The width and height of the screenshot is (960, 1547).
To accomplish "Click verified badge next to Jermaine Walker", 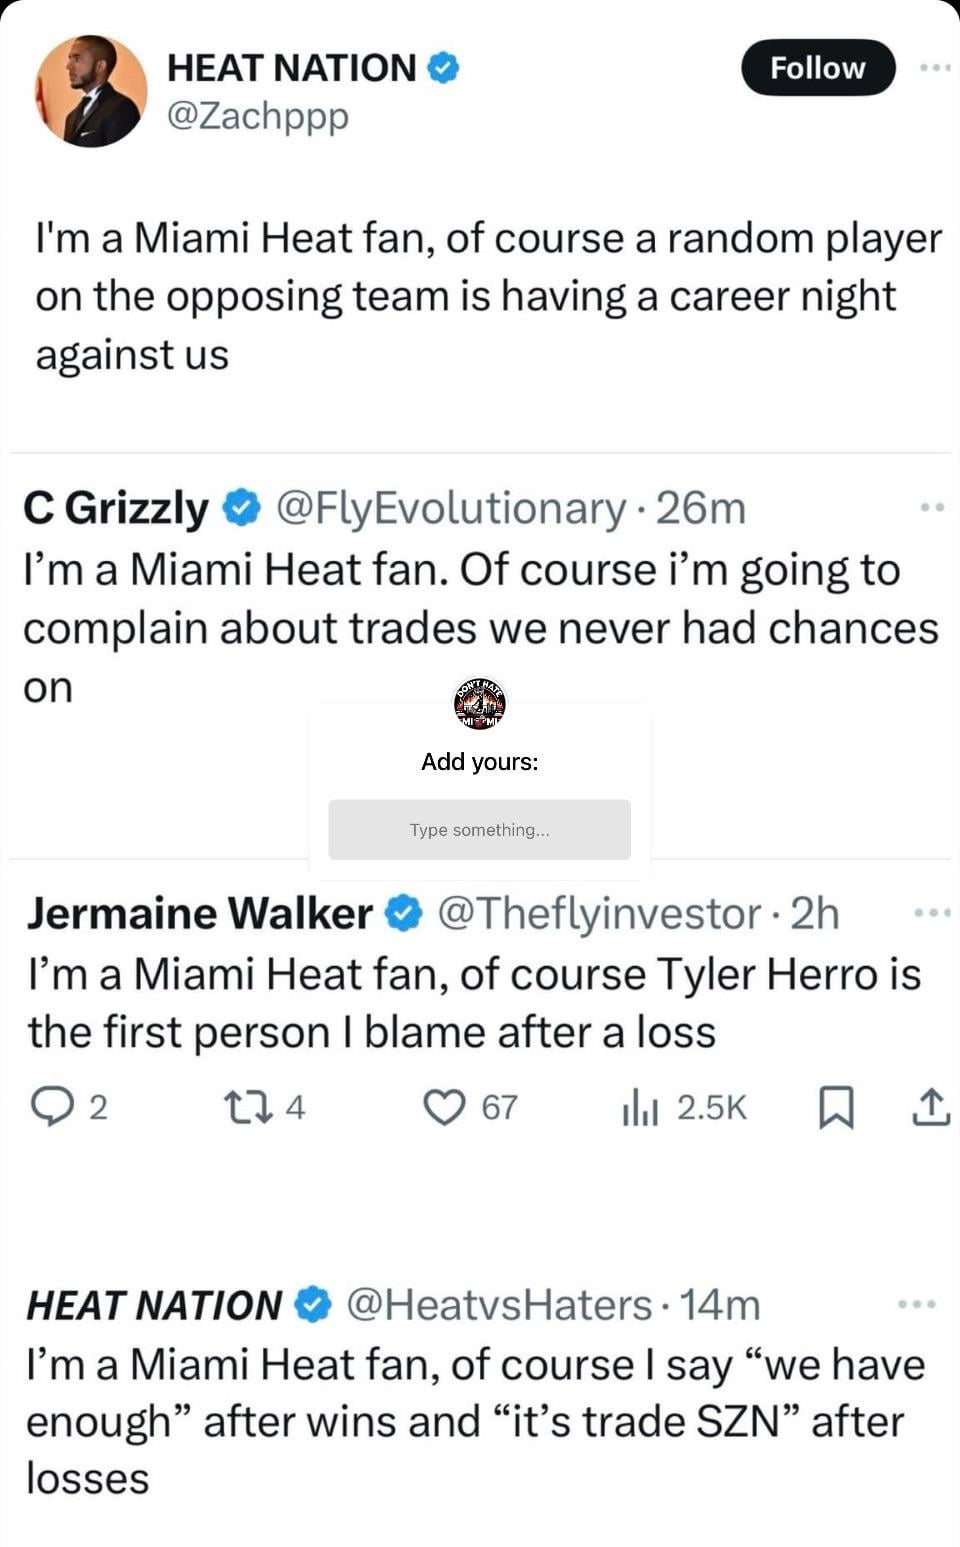I will point(404,913).
